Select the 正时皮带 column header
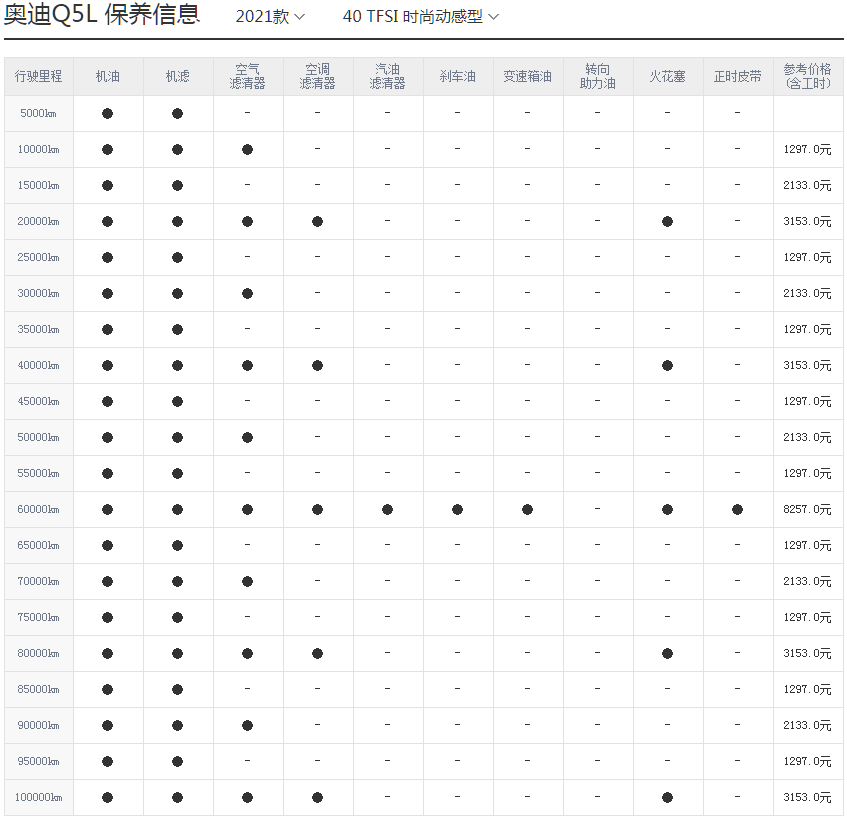 pos(737,77)
